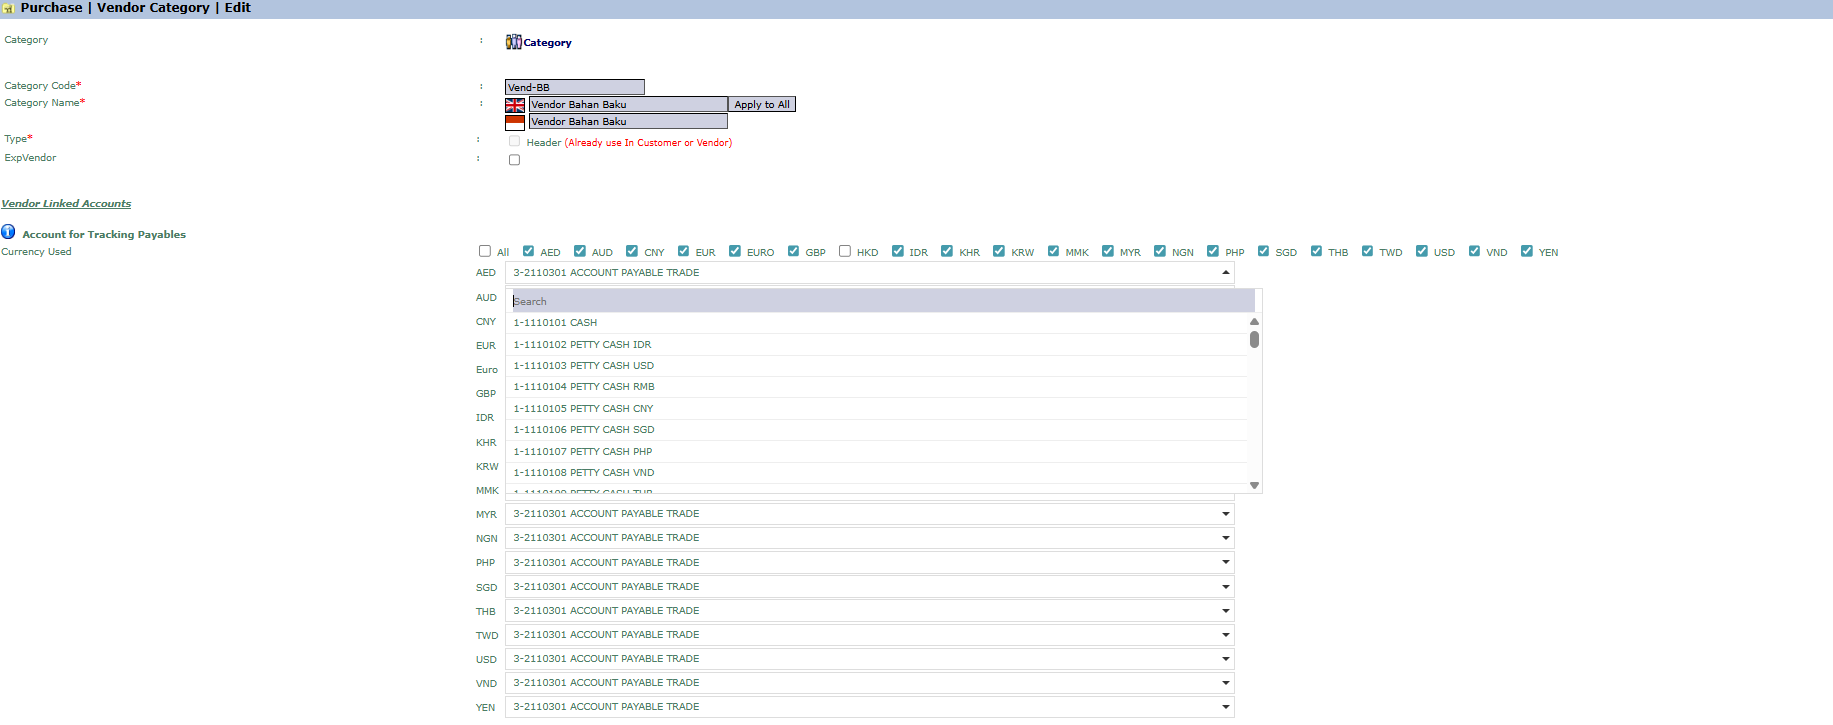Toggle the All currency checkbox

[x=485, y=251]
